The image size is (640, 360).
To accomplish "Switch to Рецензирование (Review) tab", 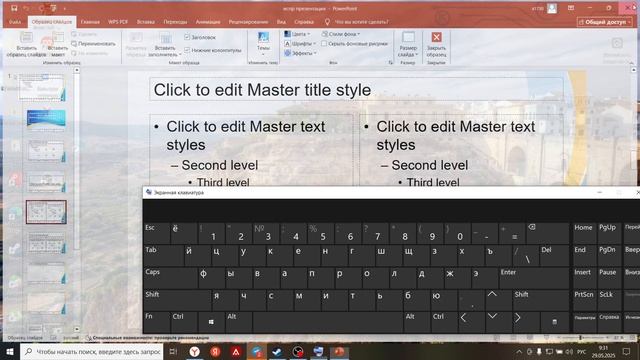I will pyautogui.click(x=248, y=22).
